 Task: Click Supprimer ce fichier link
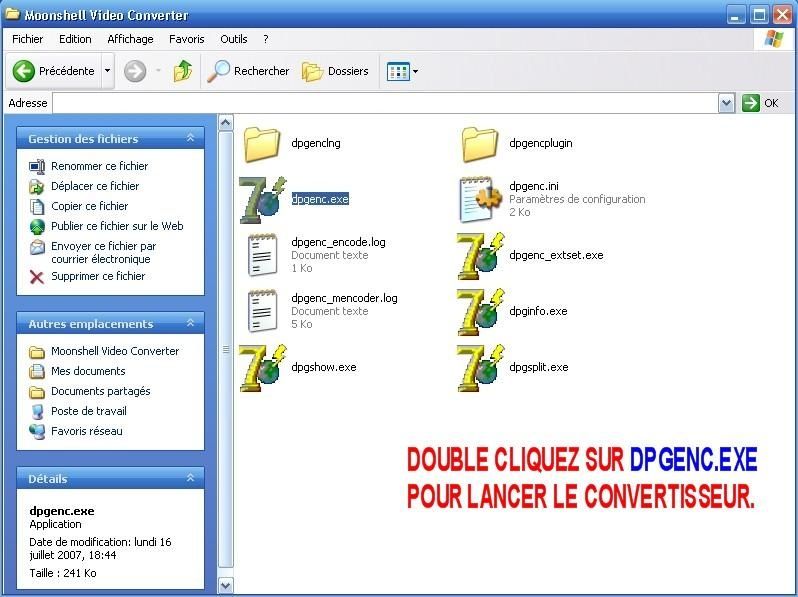(x=98, y=276)
